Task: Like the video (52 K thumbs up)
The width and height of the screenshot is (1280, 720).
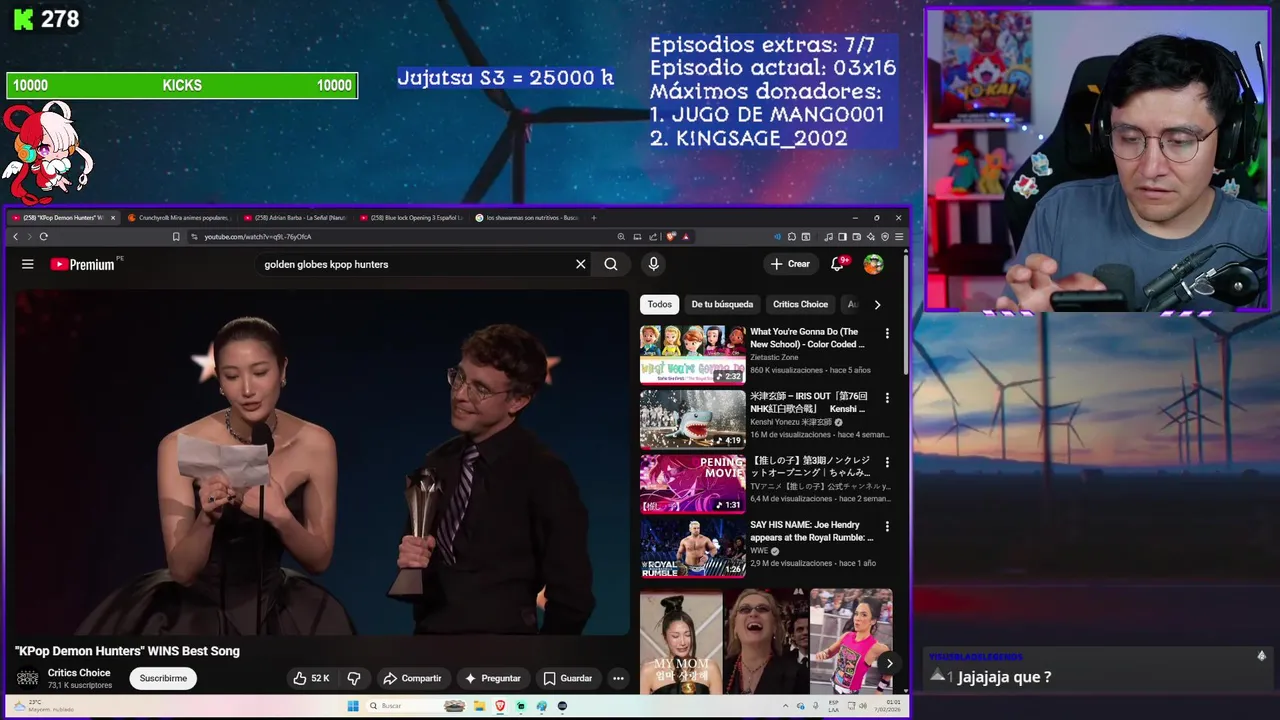Action: coord(311,678)
